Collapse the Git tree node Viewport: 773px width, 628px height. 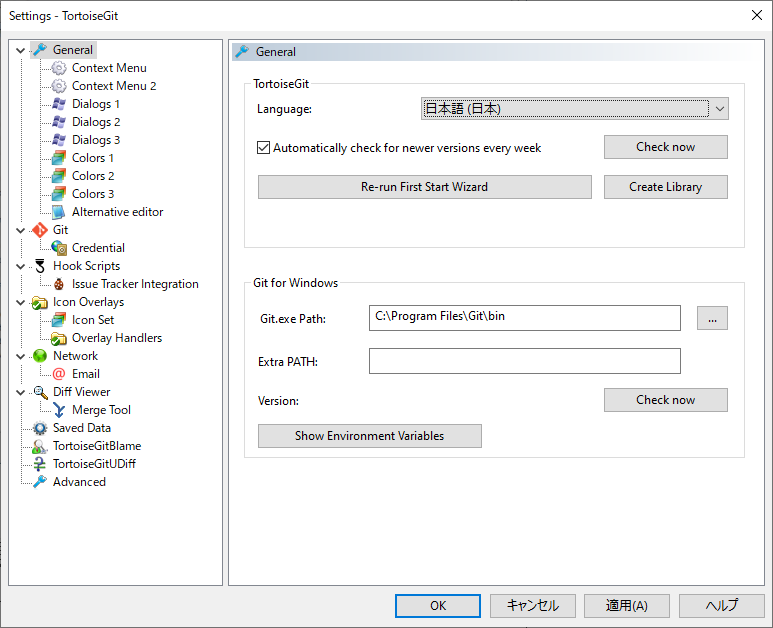(x=20, y=230)
